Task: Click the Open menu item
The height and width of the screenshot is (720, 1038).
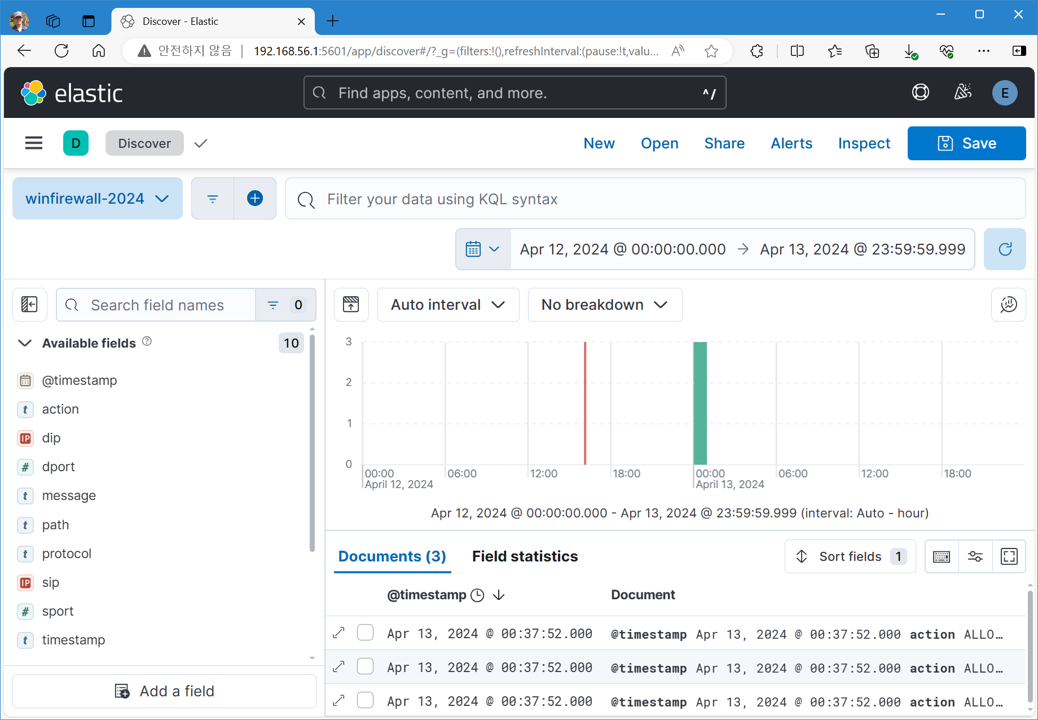Action: point(659,143)
